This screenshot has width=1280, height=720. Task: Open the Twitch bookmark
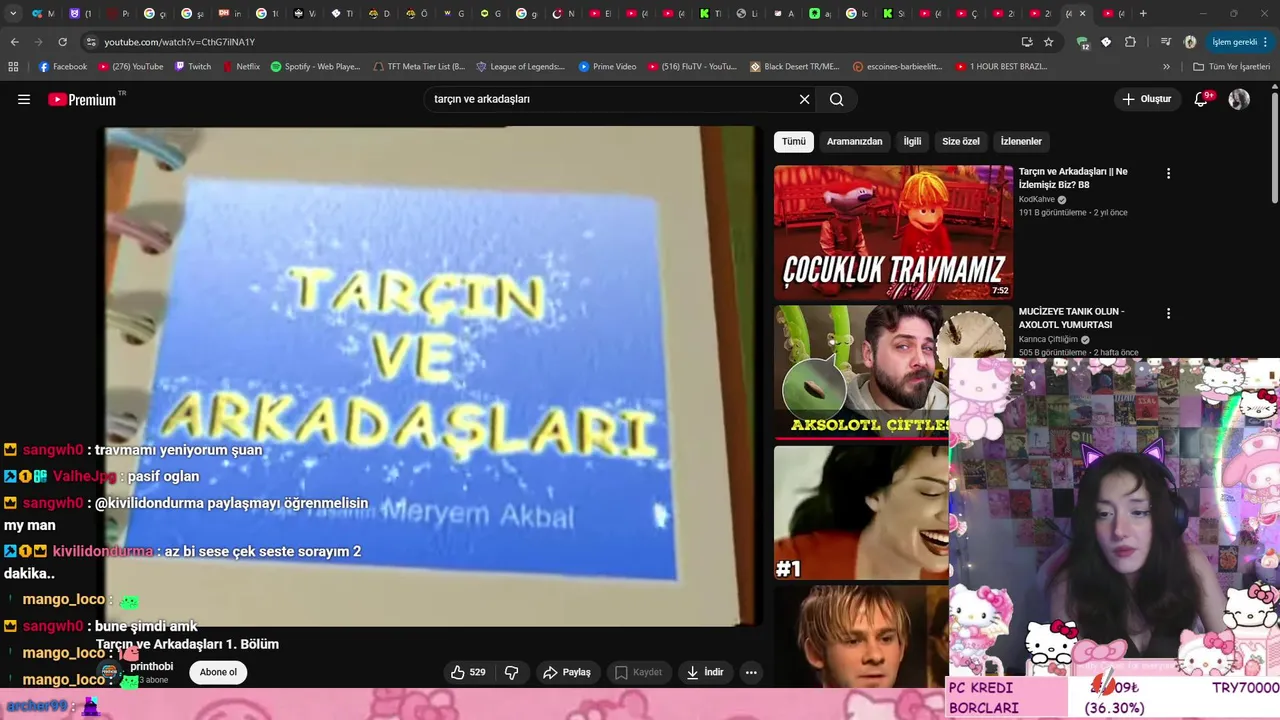[193, 67]
